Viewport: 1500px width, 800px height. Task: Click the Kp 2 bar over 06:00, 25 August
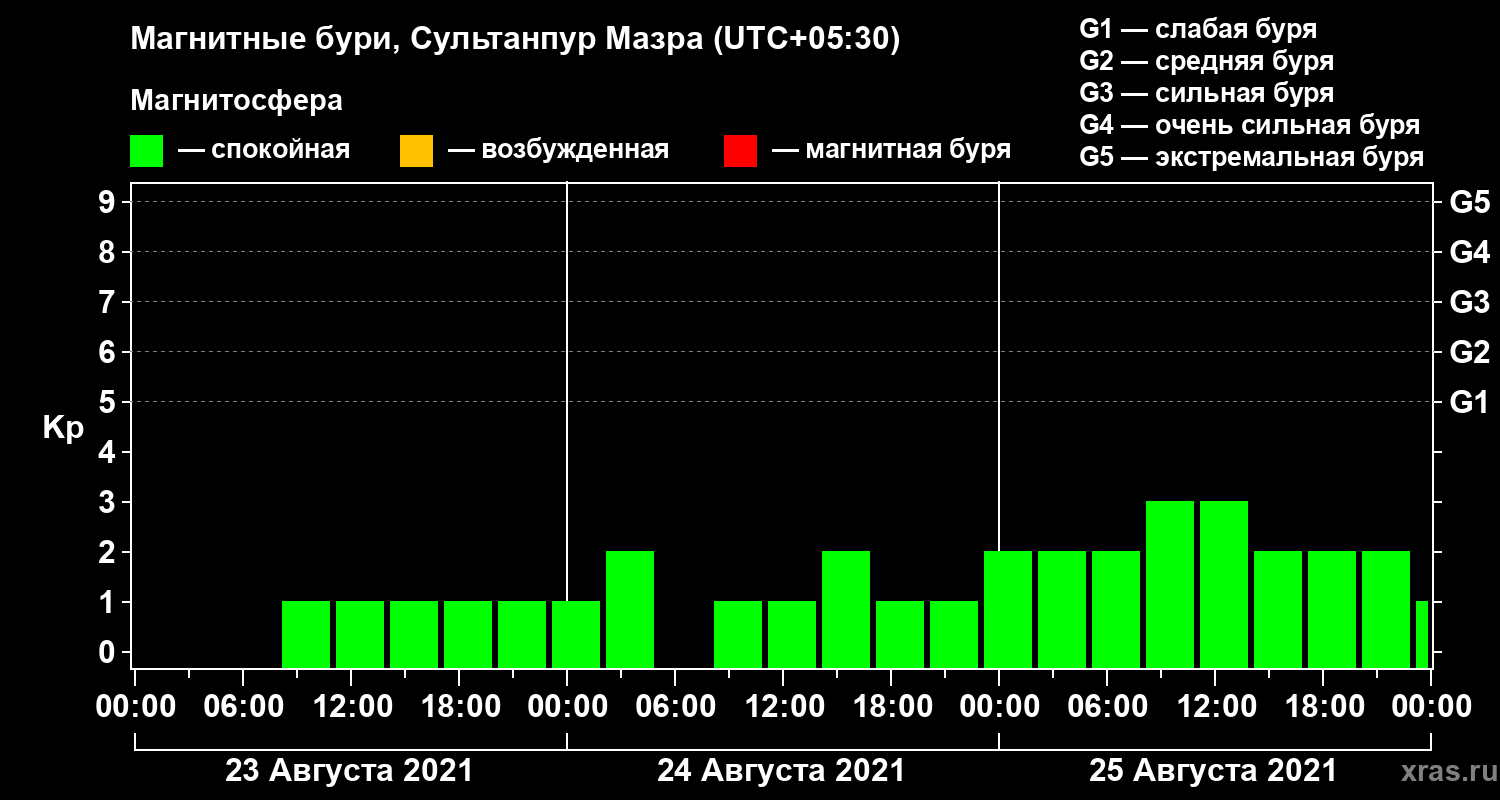click(x=1116, y=609)
